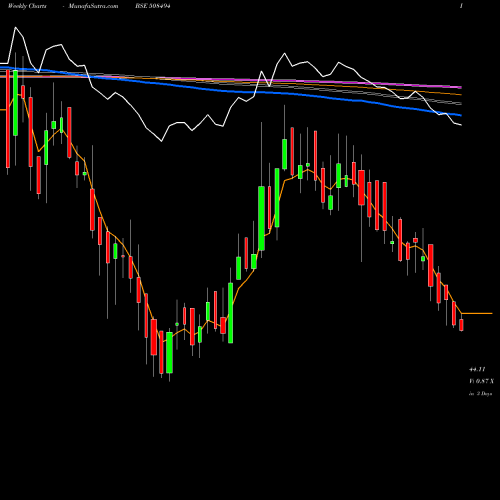Click the 'BSE 508494' symbol label
500x500 pixels.
153,6
